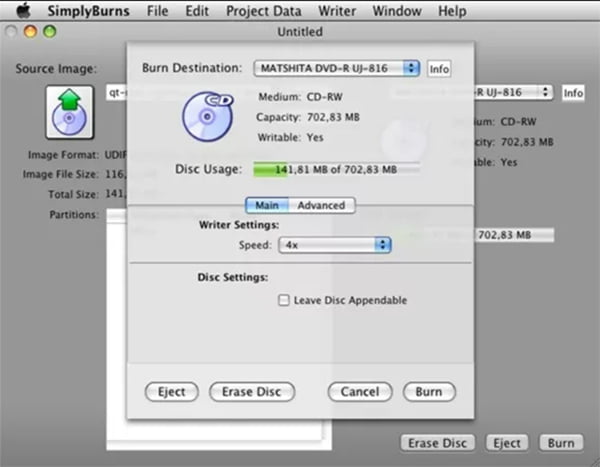Click Burn button in main window
This screenshot has width=600, height=467.
(x=561, y=443)
